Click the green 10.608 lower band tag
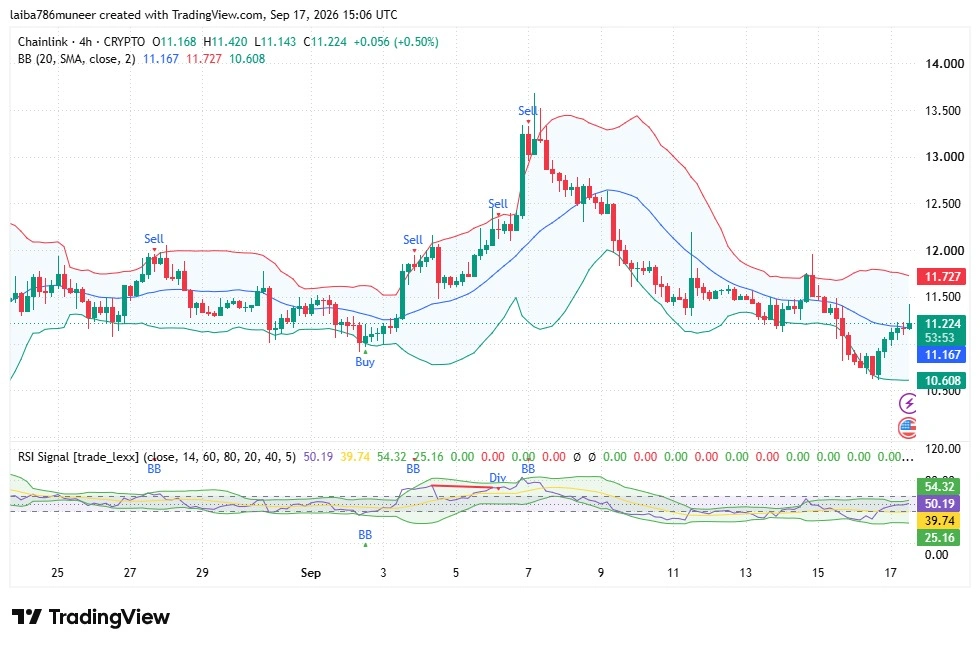Viewport: 980px width, 647px height. pyautogui.click(x=941, y=381)
